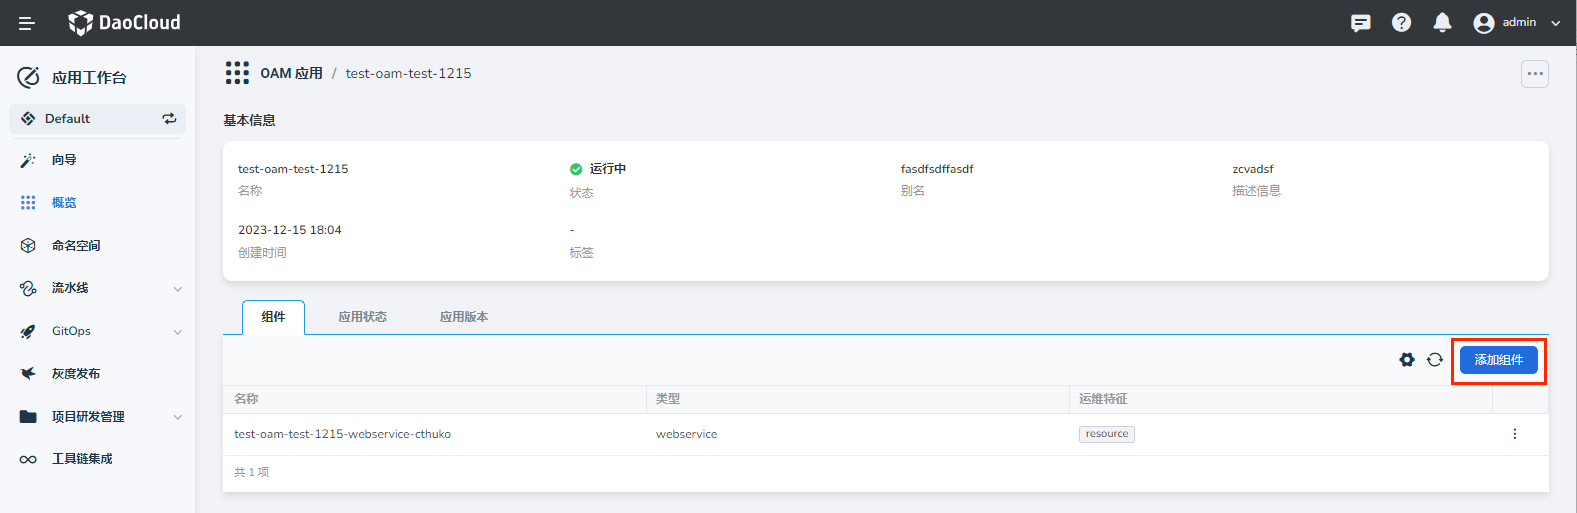Open 灰度发布 canary release item

(x=76, y=373)
